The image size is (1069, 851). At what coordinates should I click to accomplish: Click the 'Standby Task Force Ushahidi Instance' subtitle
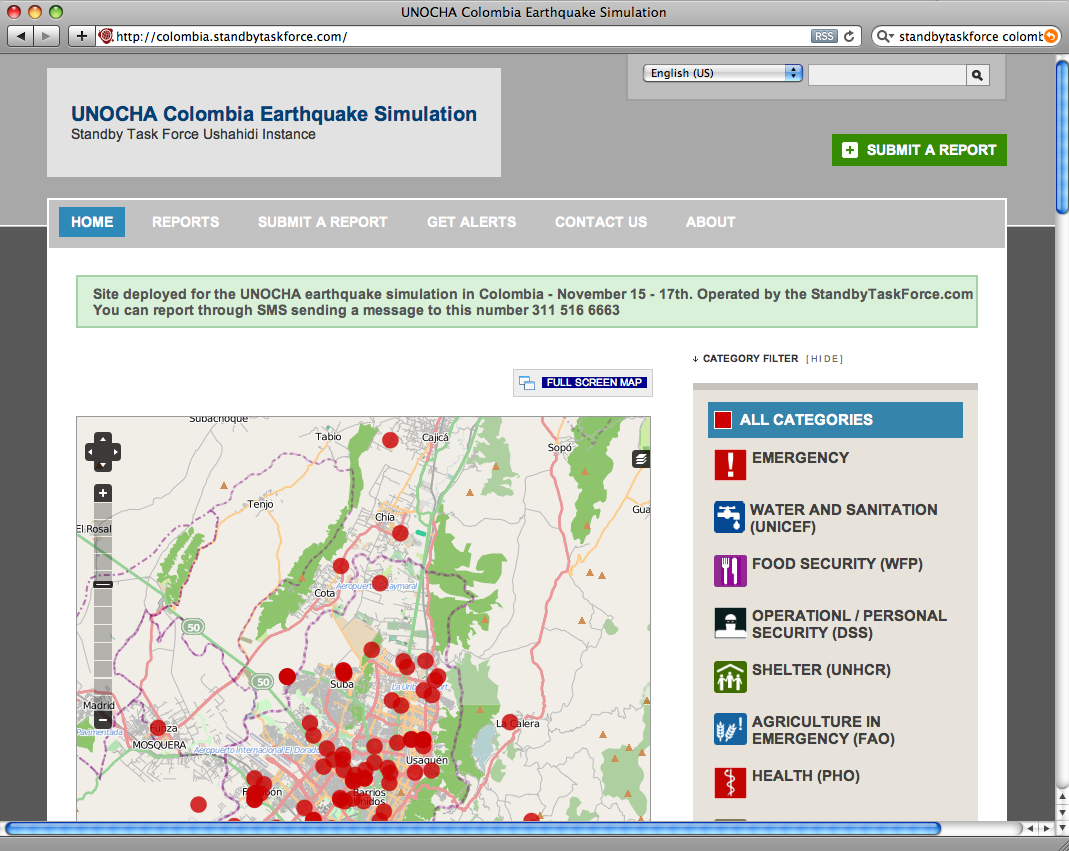click(194, 134)
